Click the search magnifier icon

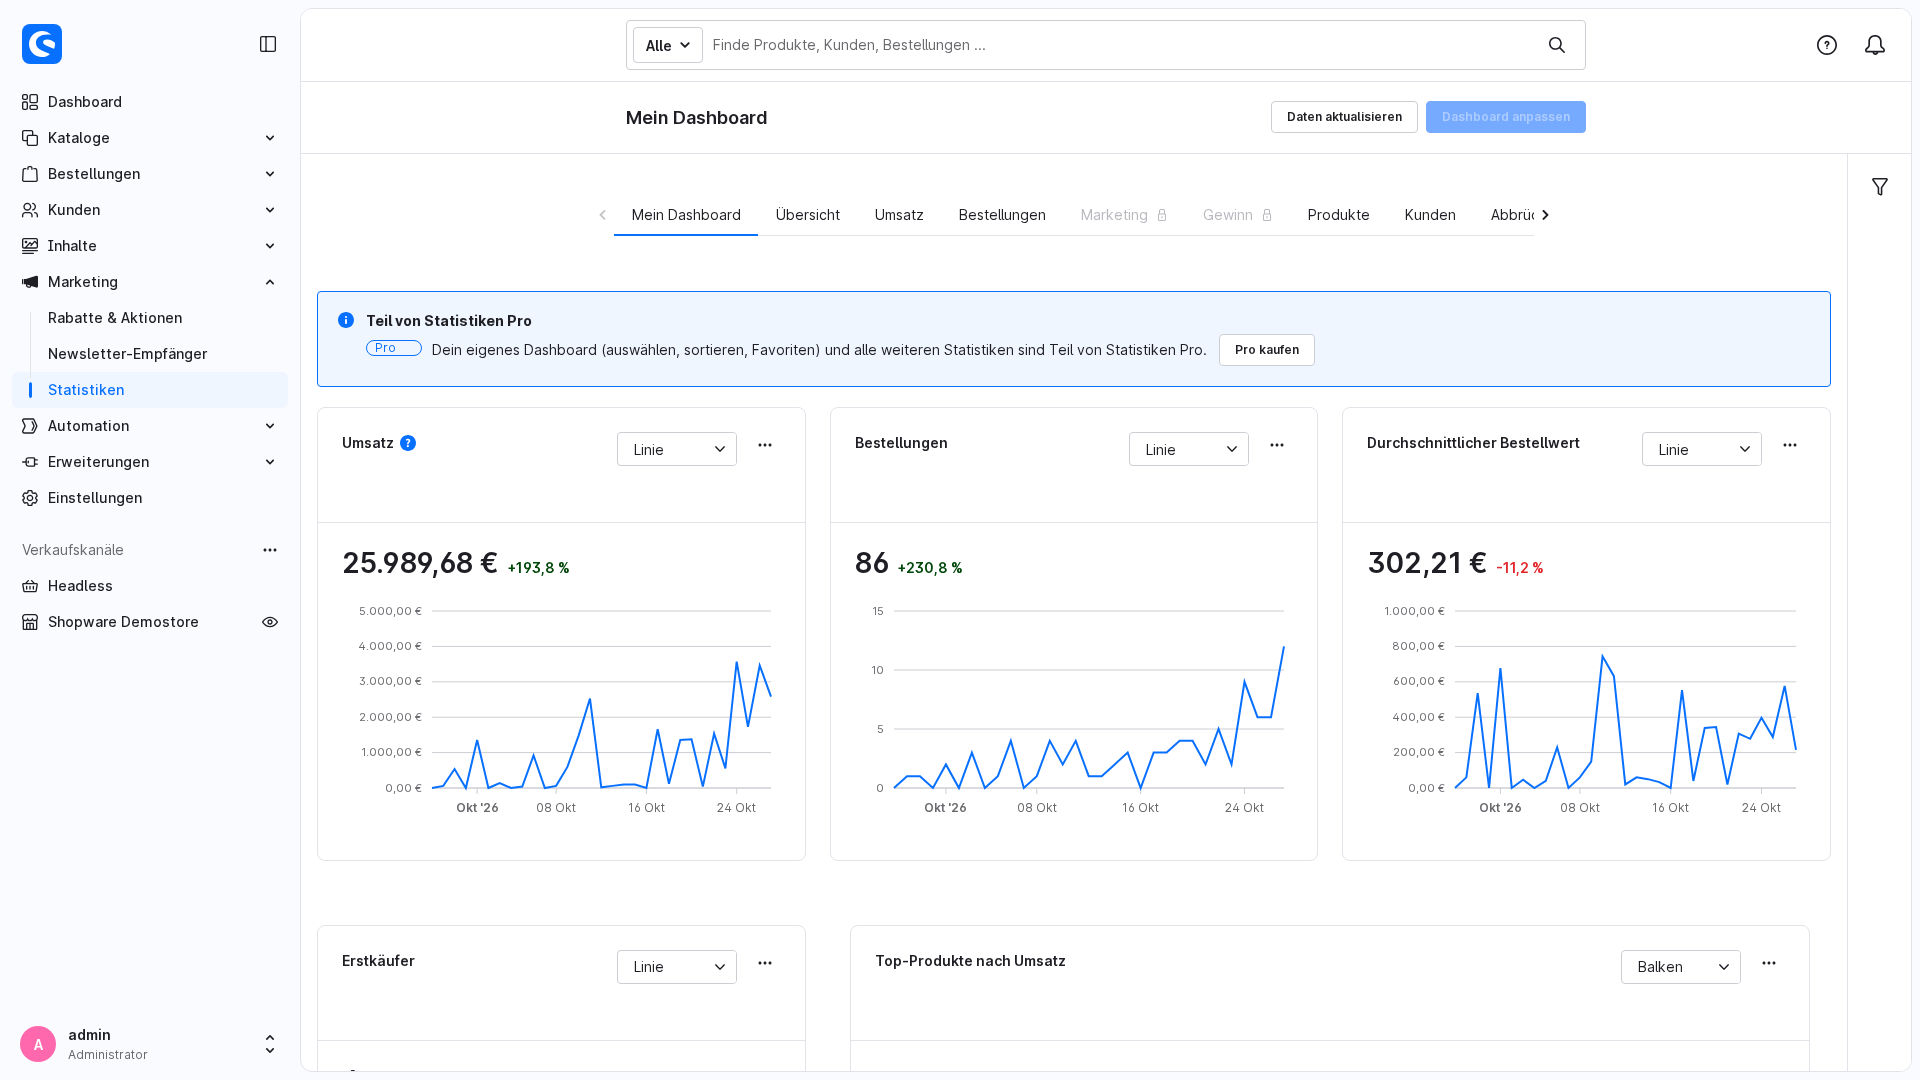coord(1557,45)
